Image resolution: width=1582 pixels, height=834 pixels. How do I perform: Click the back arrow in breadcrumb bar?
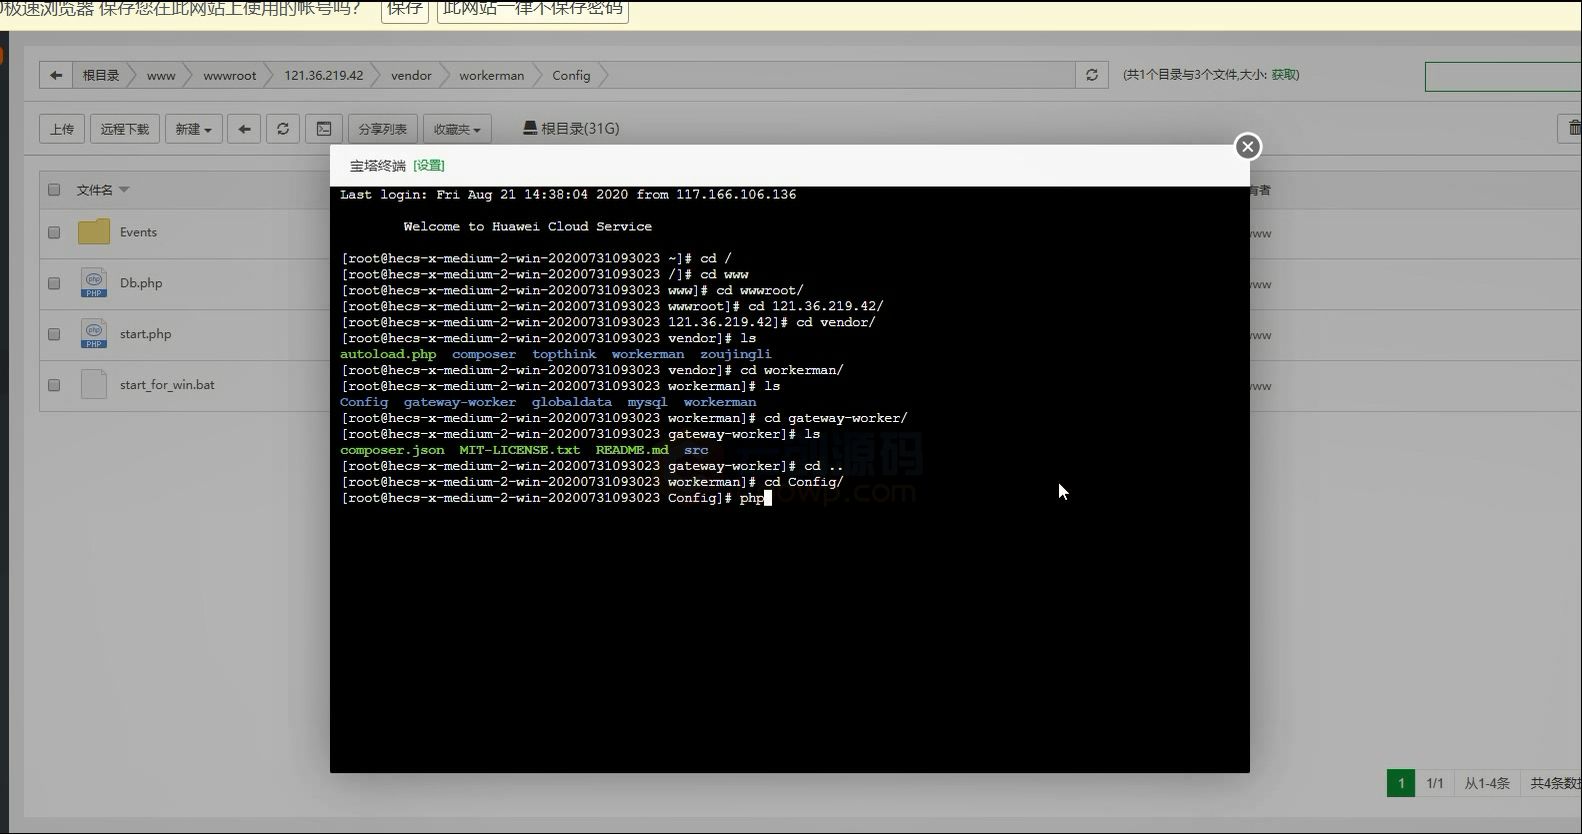(x=56, y=75)
